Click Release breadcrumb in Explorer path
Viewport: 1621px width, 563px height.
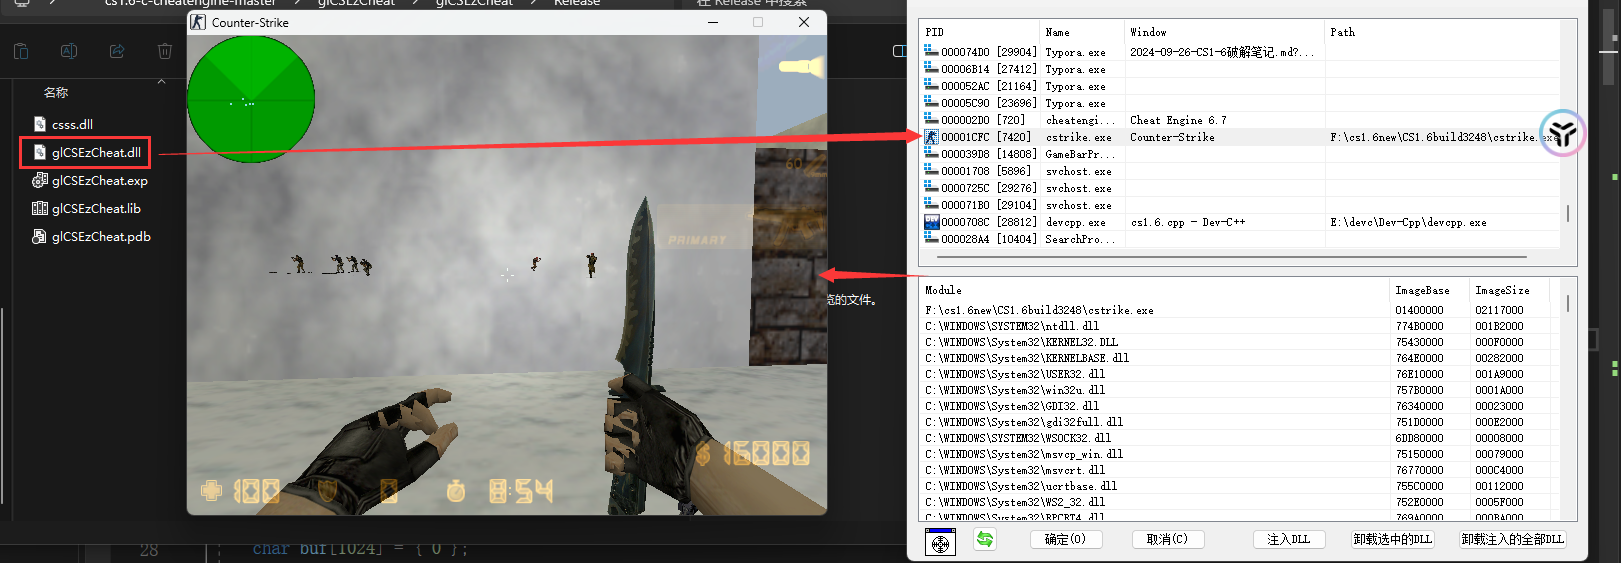pos(577,4)
